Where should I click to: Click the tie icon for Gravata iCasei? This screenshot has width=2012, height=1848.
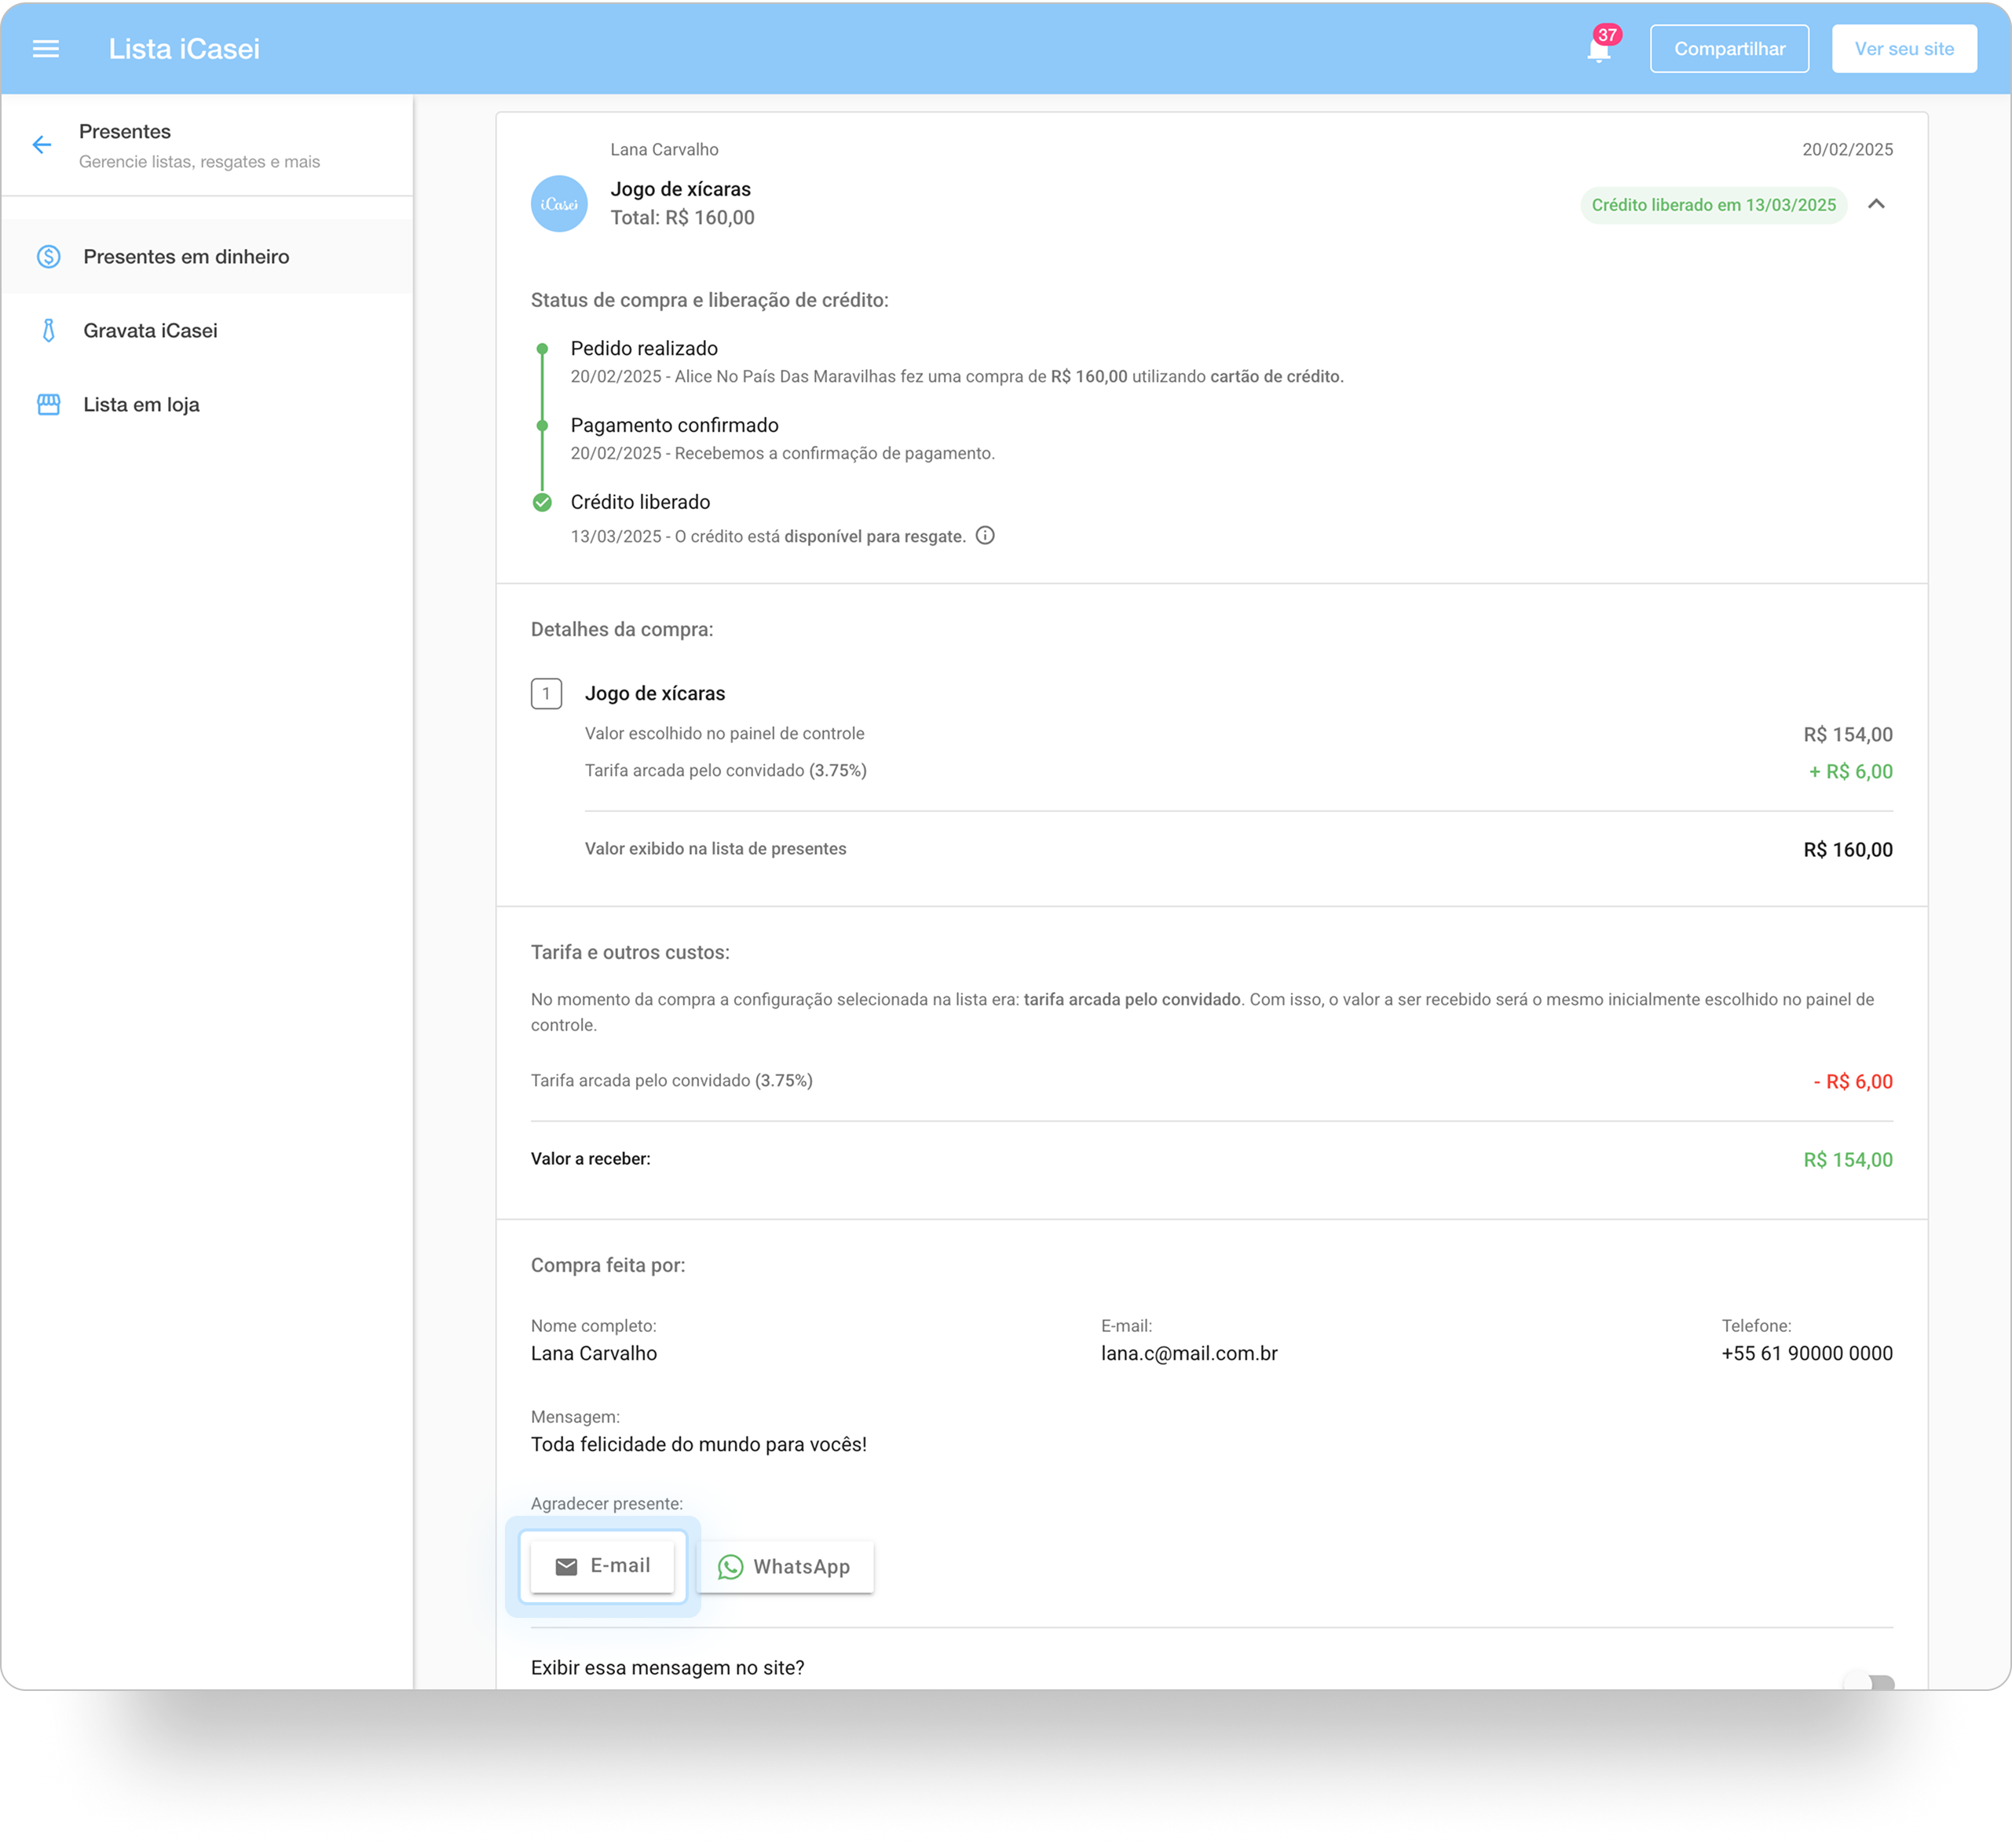(48, 331)
